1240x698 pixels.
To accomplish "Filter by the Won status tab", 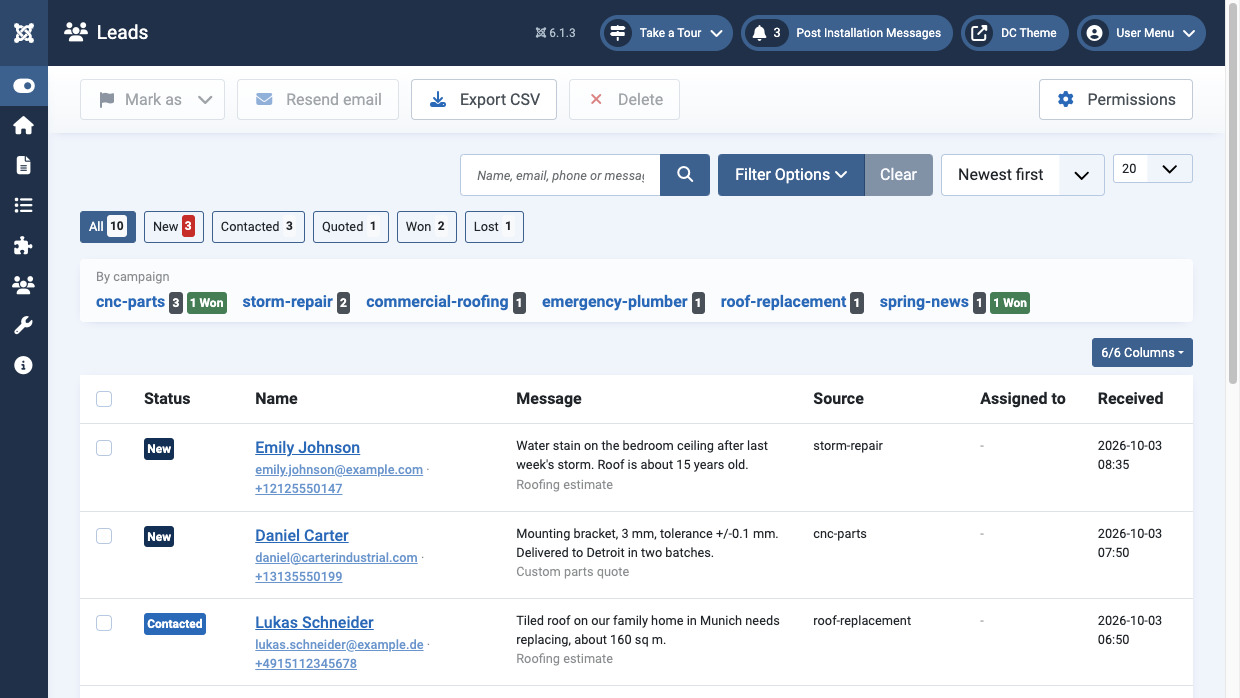I will click(x=427, y=227).
